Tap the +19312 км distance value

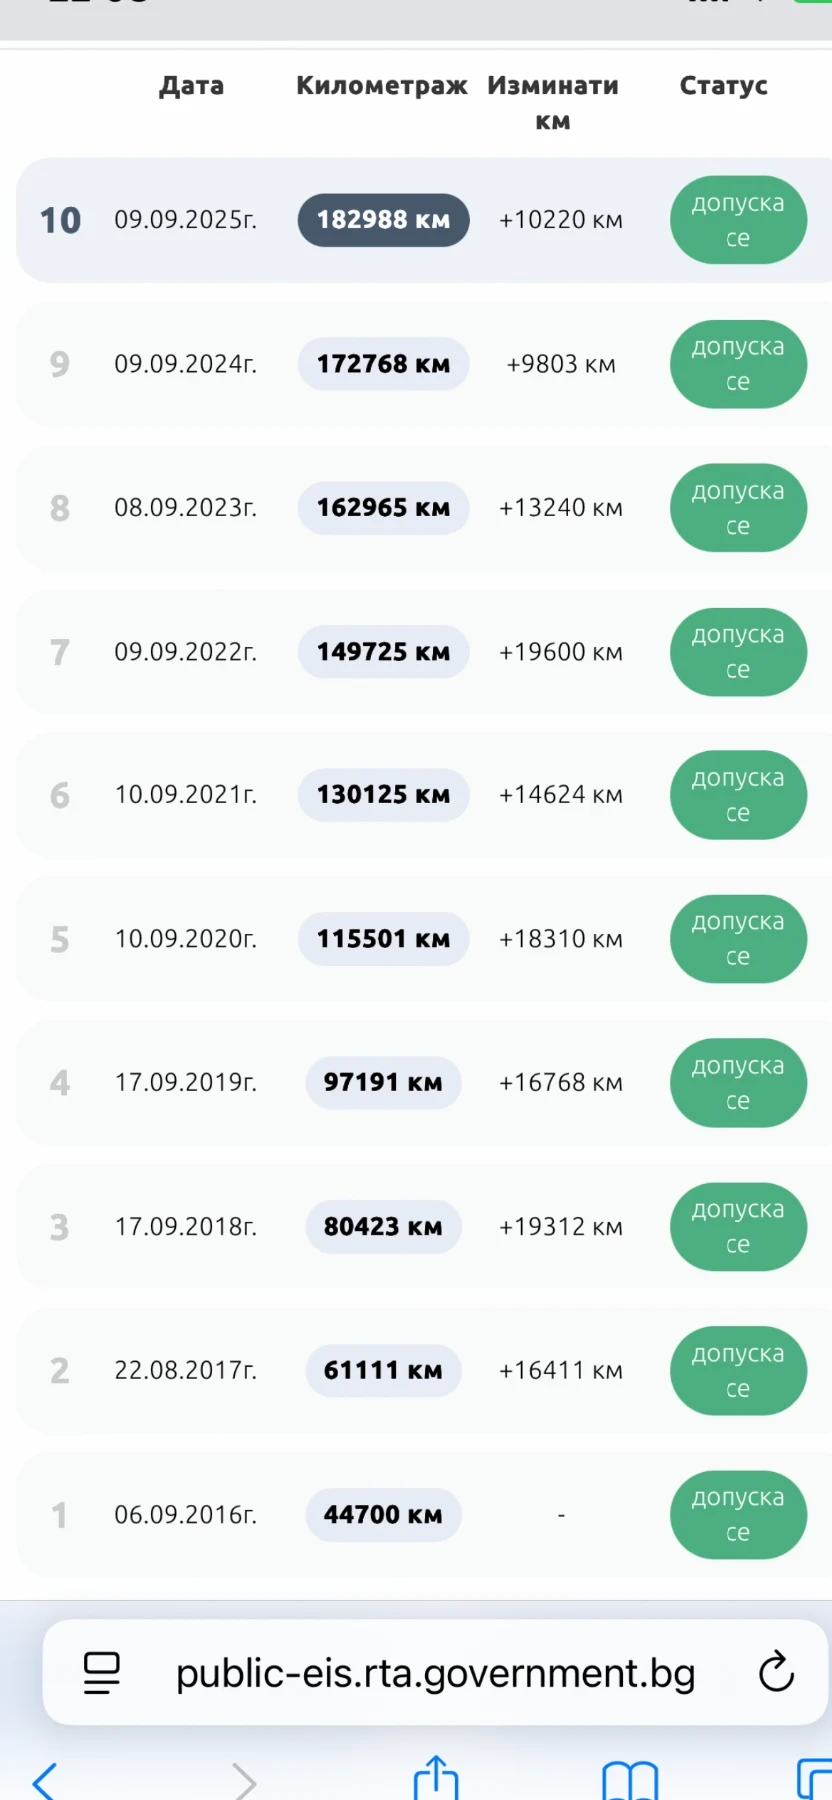pyautogui.click(x=560, y=1227)
